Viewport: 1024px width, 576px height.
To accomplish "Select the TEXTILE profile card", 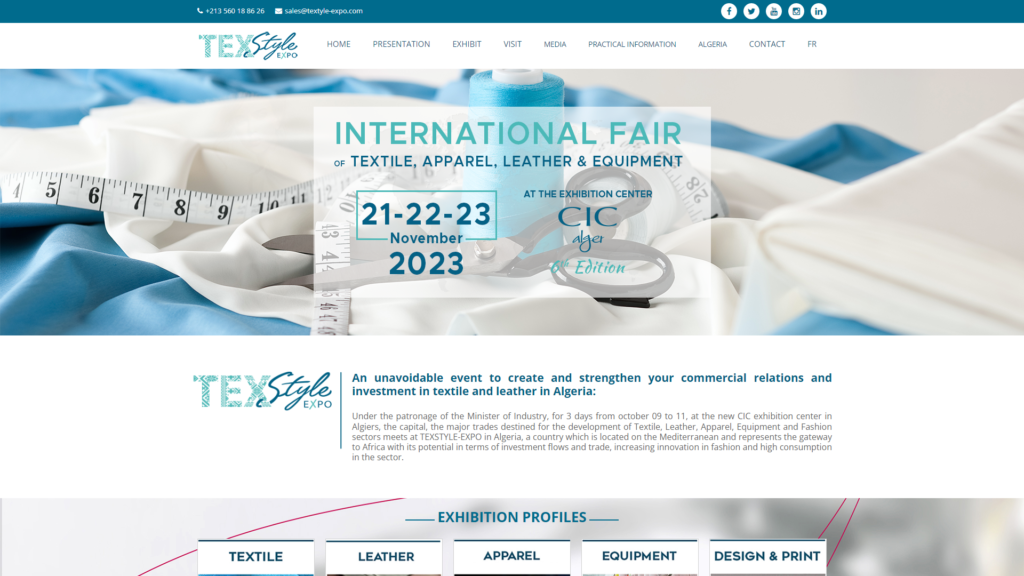I will tap(256, 558).
